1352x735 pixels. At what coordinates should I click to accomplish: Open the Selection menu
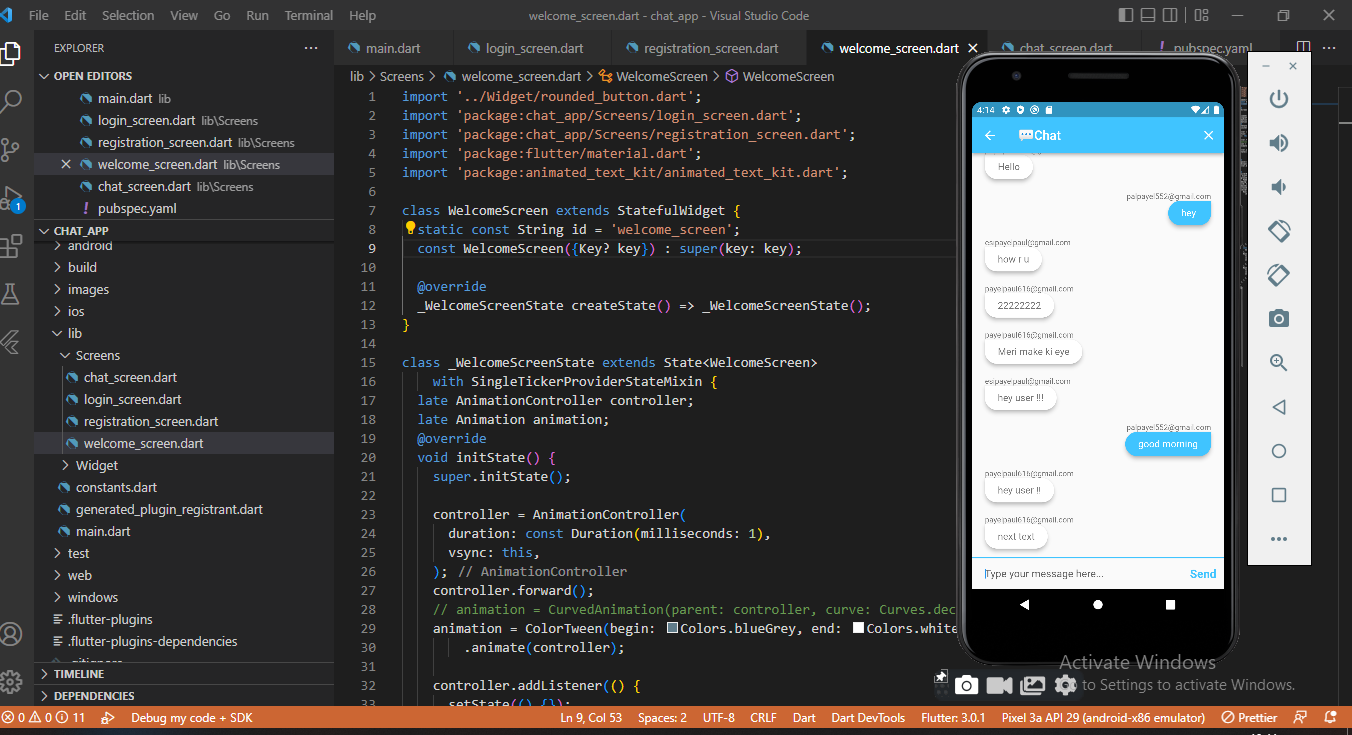[x=128, y=15]
